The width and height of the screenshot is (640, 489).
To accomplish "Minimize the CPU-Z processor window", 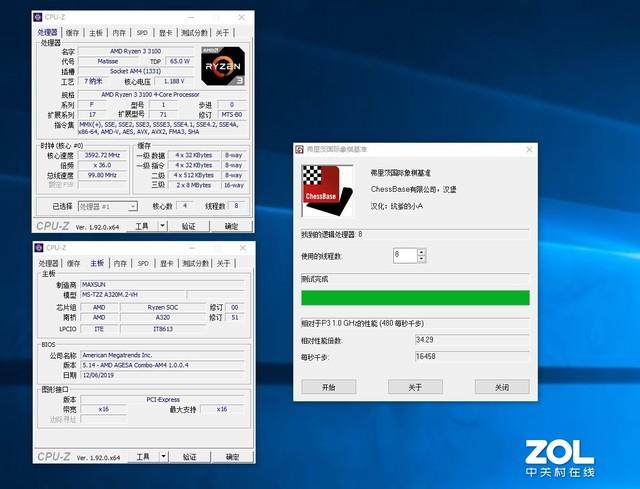I will point(191,17).
